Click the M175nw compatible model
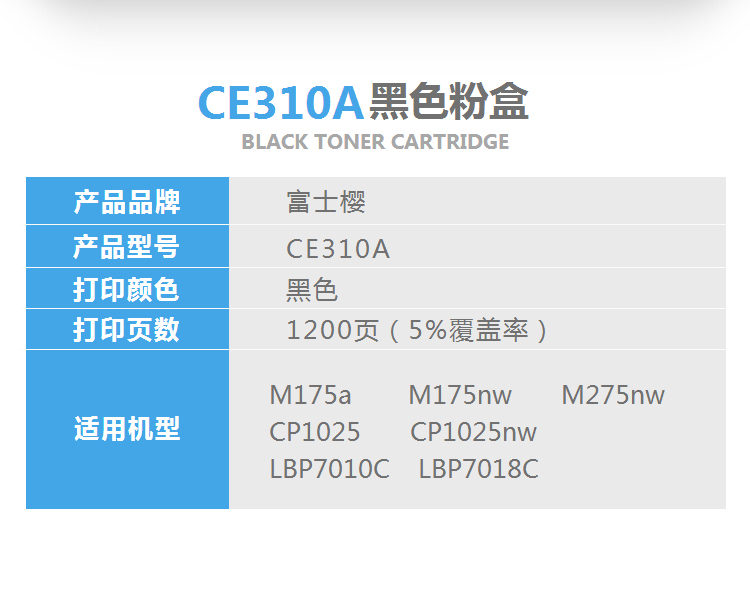The height and width of the screenshot is (600, 750). 460,396
